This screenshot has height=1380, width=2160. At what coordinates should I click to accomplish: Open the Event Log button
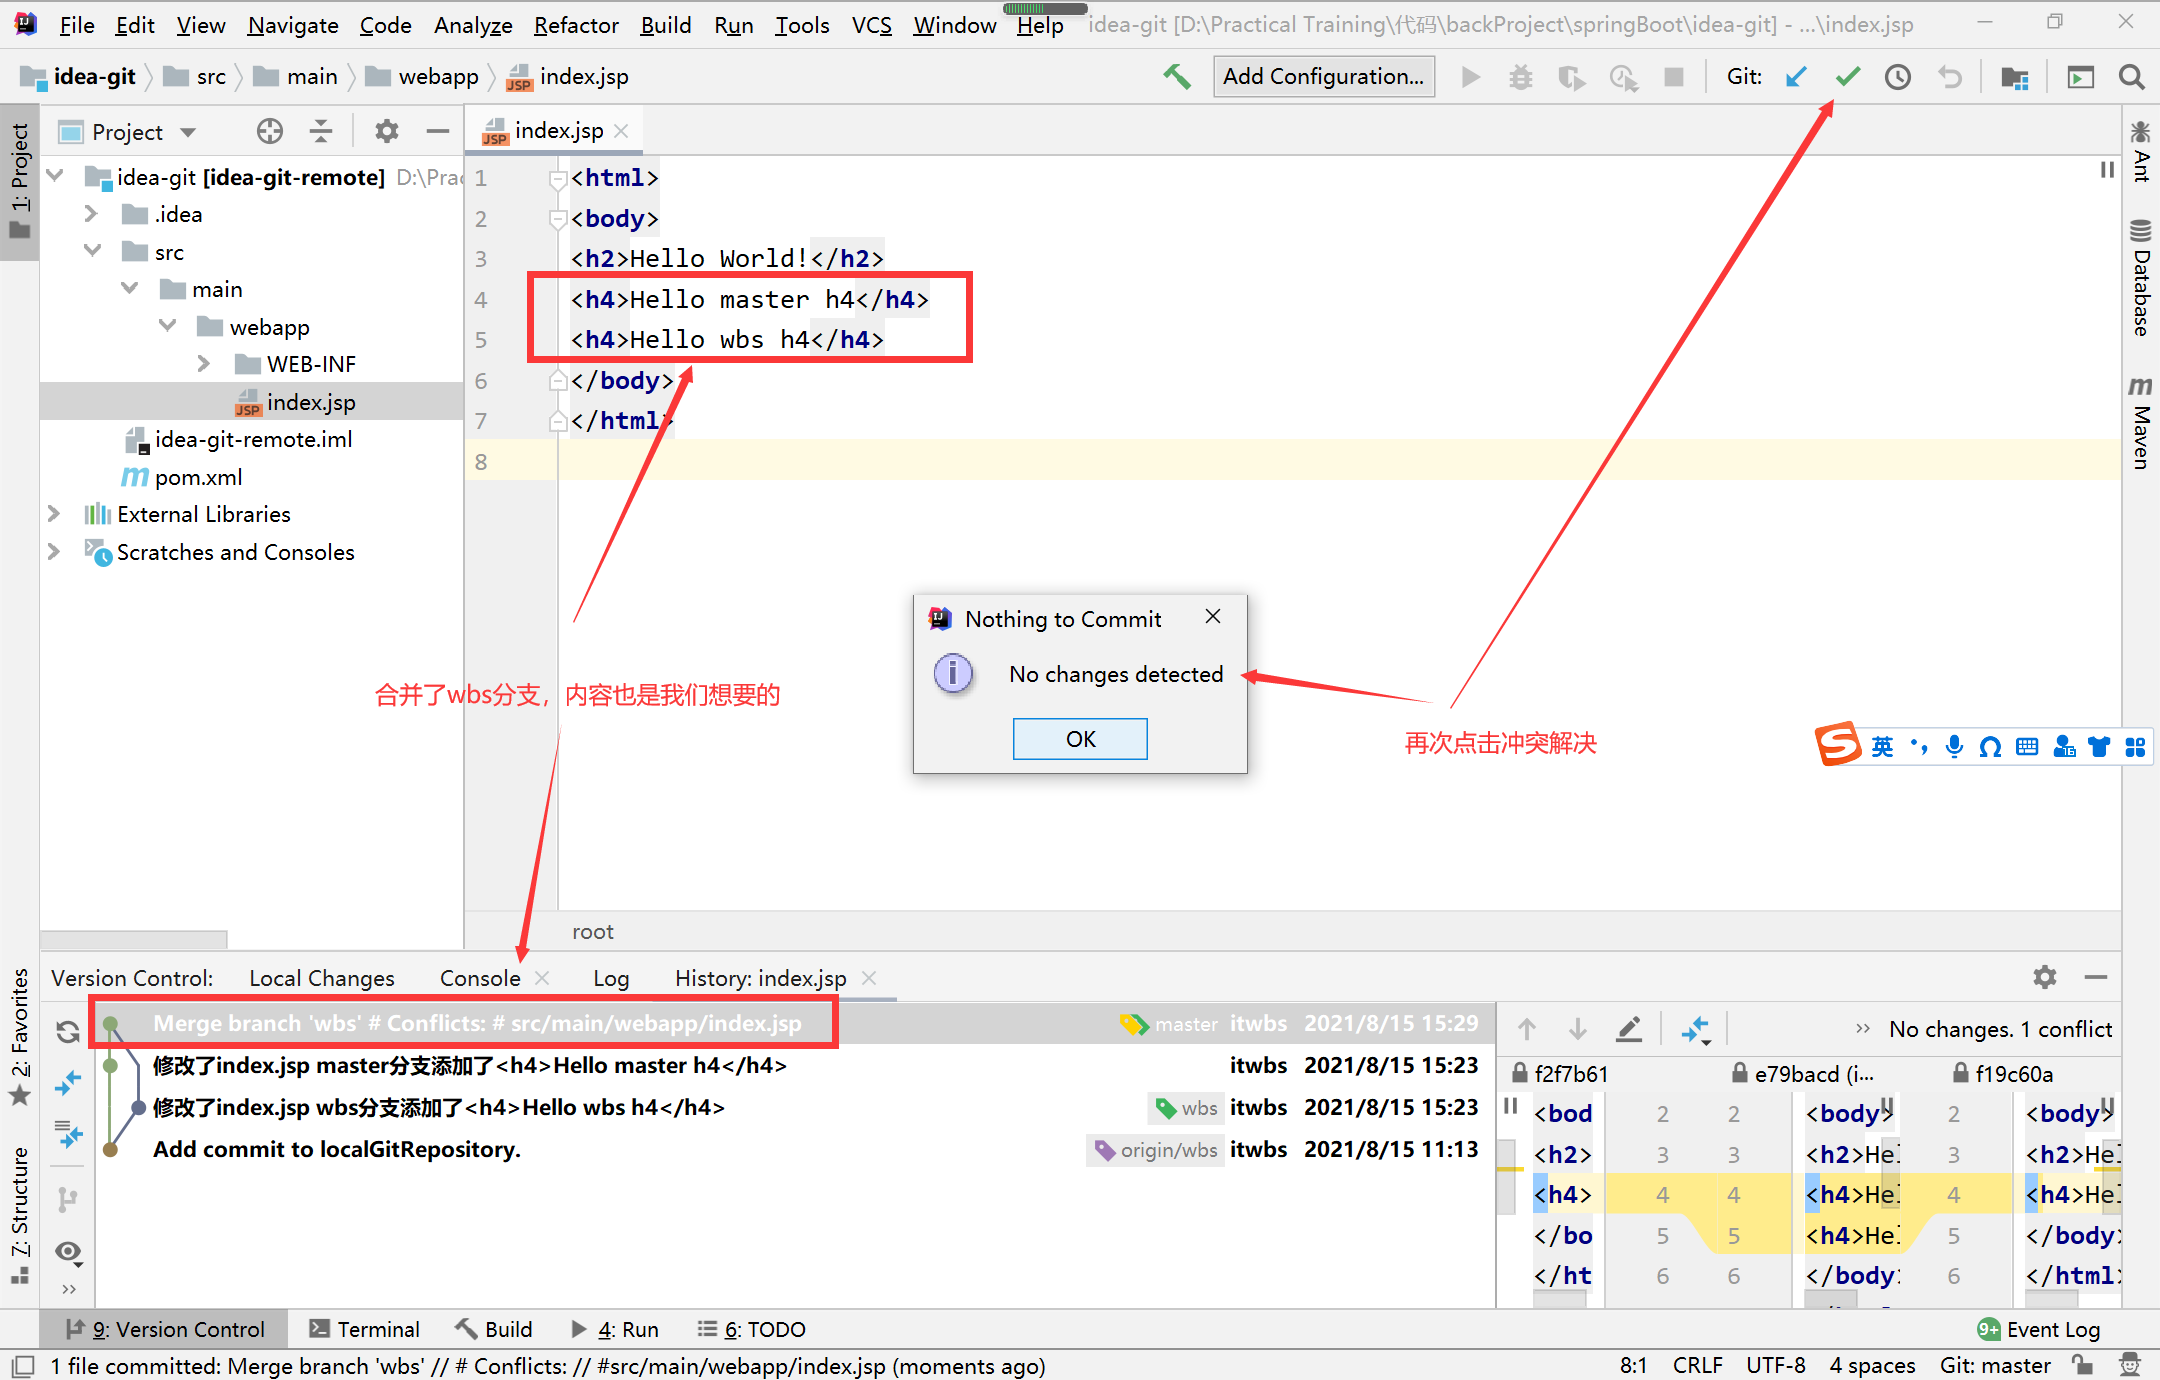[2038, 1329]
